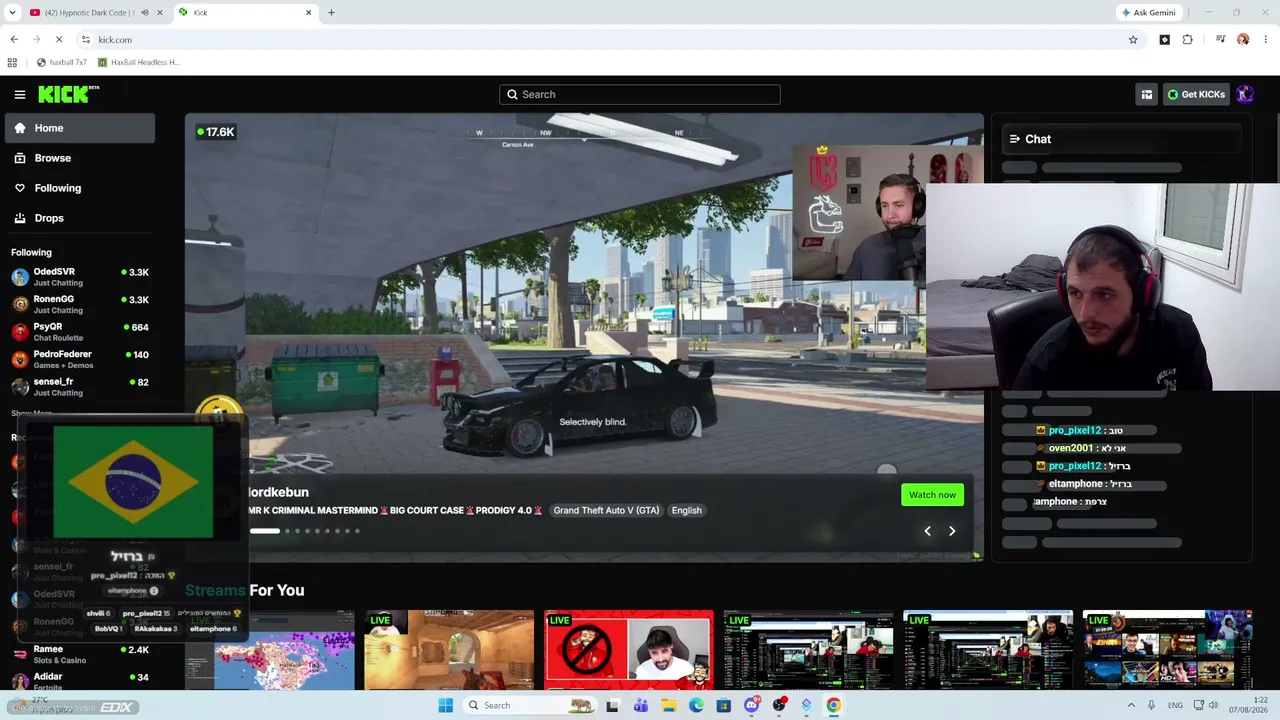Open Chrome apps grid in bookmarks bar
The height and width of the screenshot is (720, 1280).
coord(12,62)
